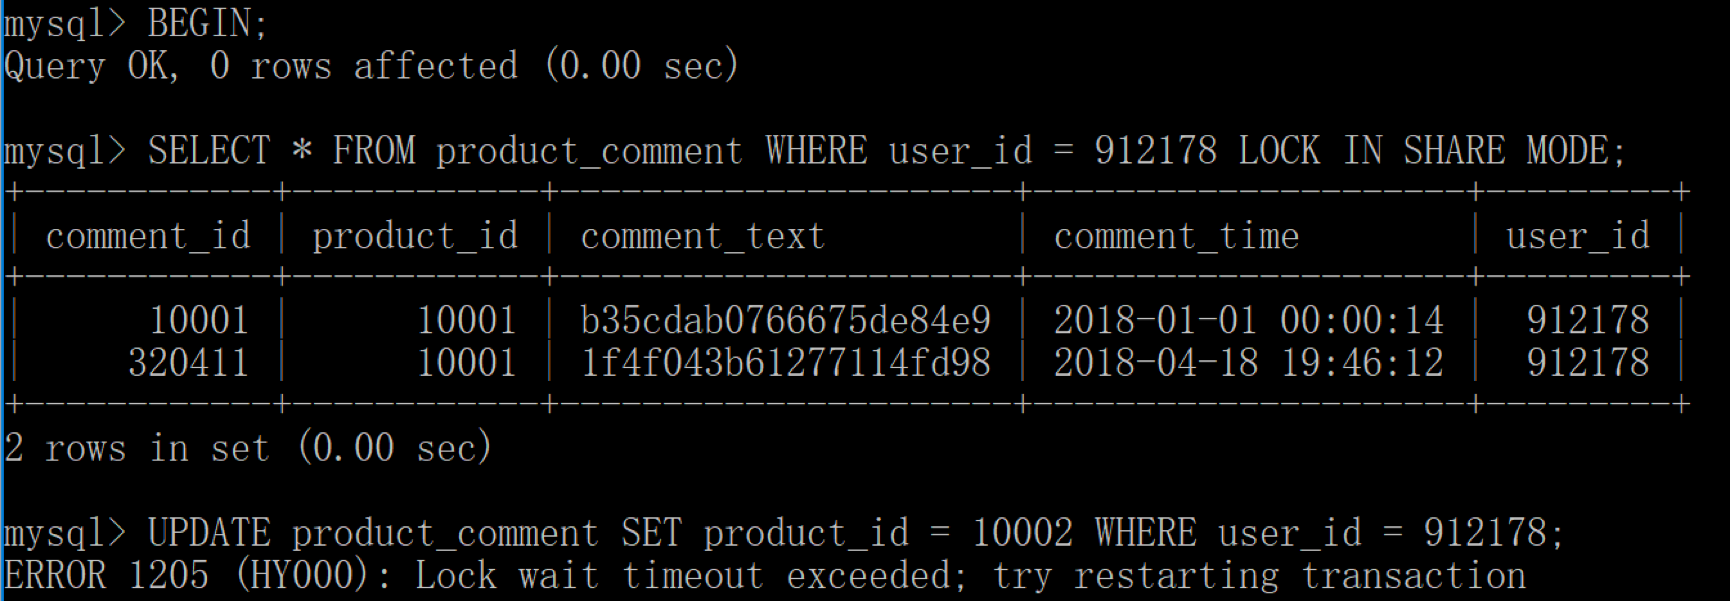
Task: Click comment_id value 10001
Action: [x=199, y=321]
